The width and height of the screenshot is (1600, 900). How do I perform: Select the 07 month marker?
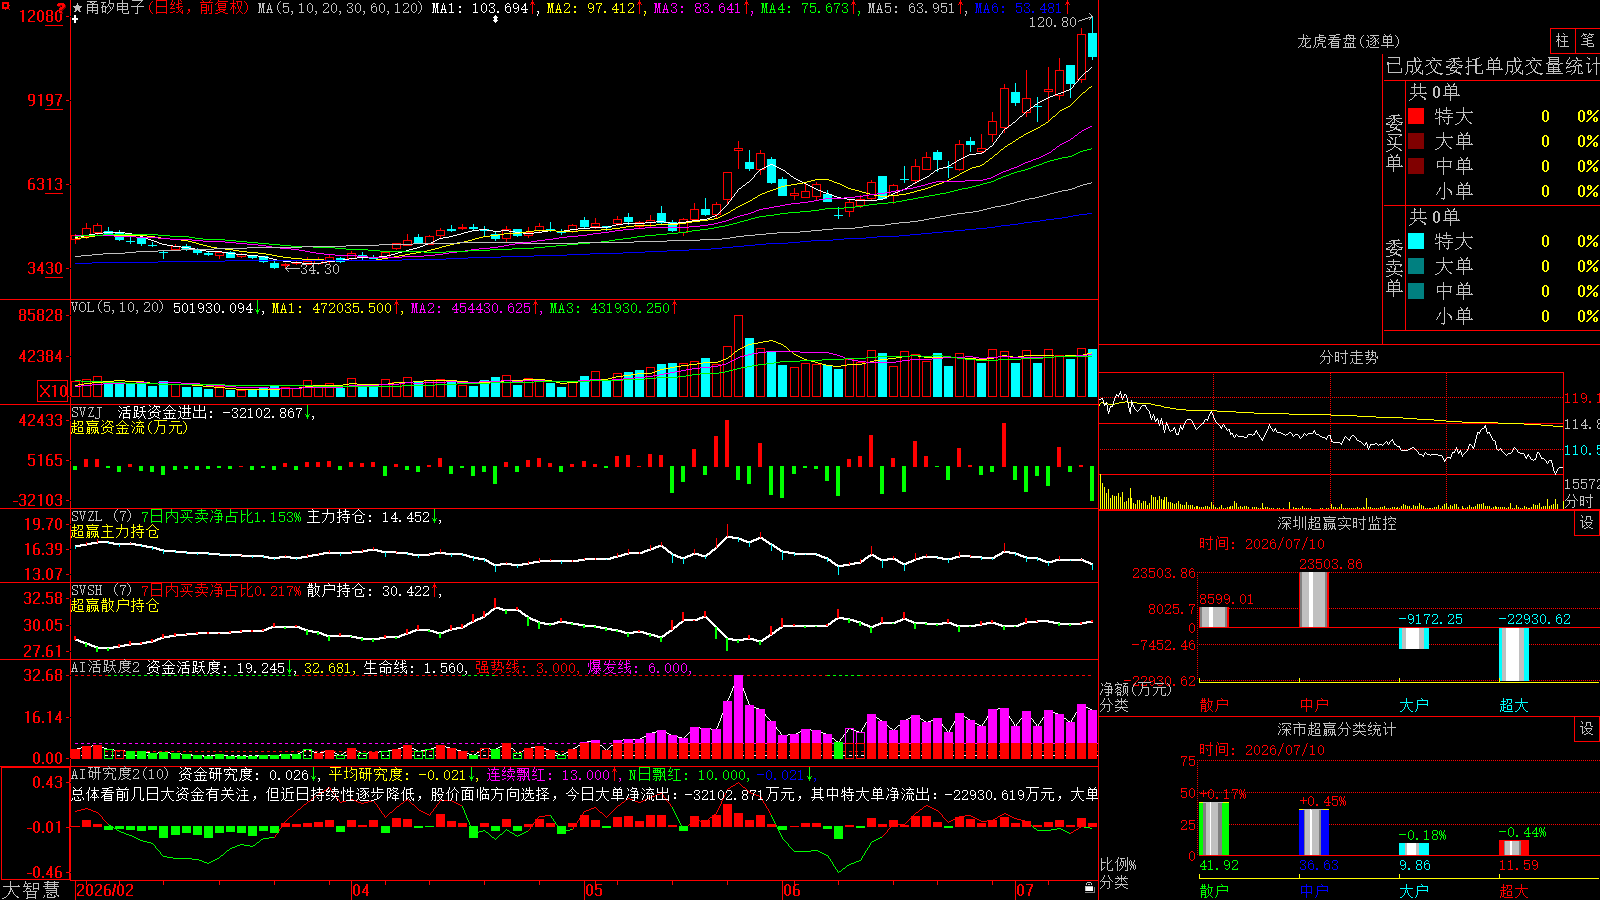click(x=1025, y=890)
